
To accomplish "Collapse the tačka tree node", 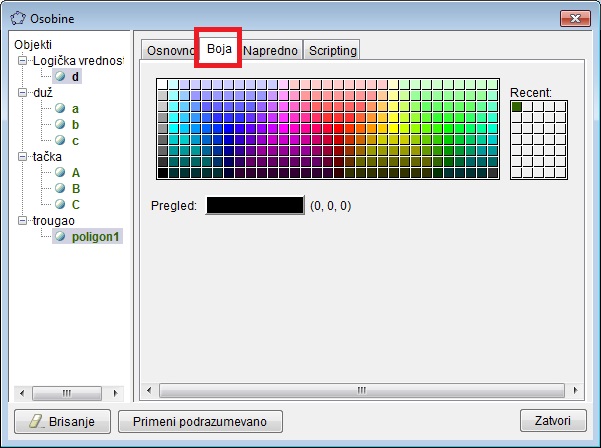I will [x=23, y=156].
